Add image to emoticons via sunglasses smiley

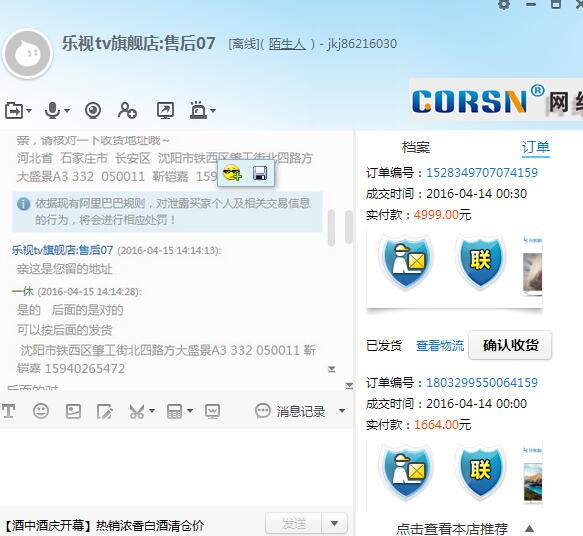[x=232, y=173]
